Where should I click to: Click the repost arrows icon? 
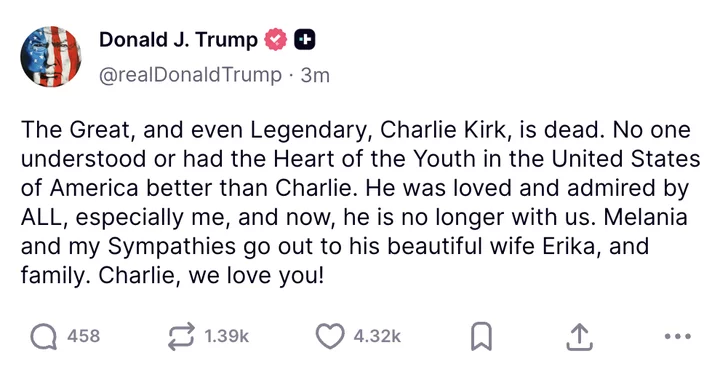(x=181, y=337)
